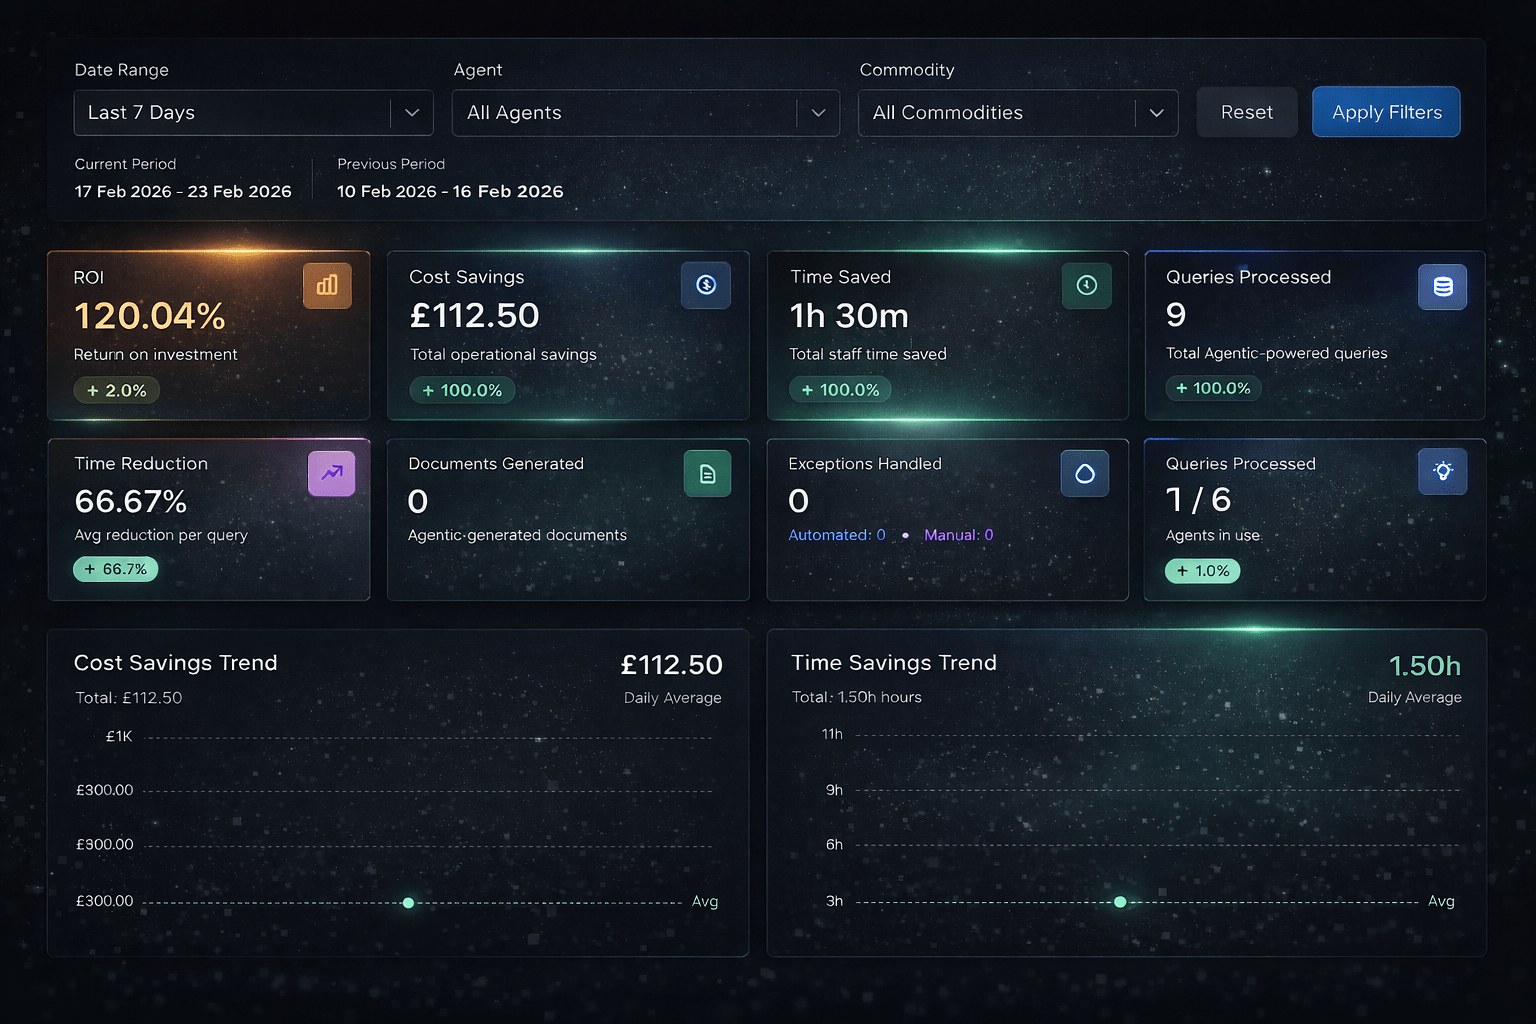
Task: Click the Exceptions Handled droplet icon
Action: click(1085, 474)
